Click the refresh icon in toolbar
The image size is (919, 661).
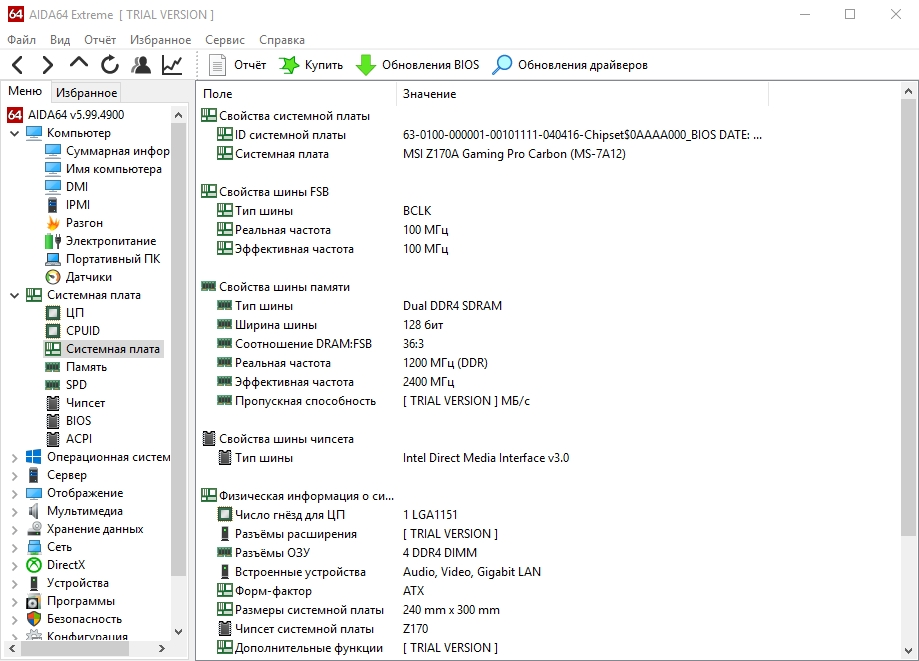(110, 64)
